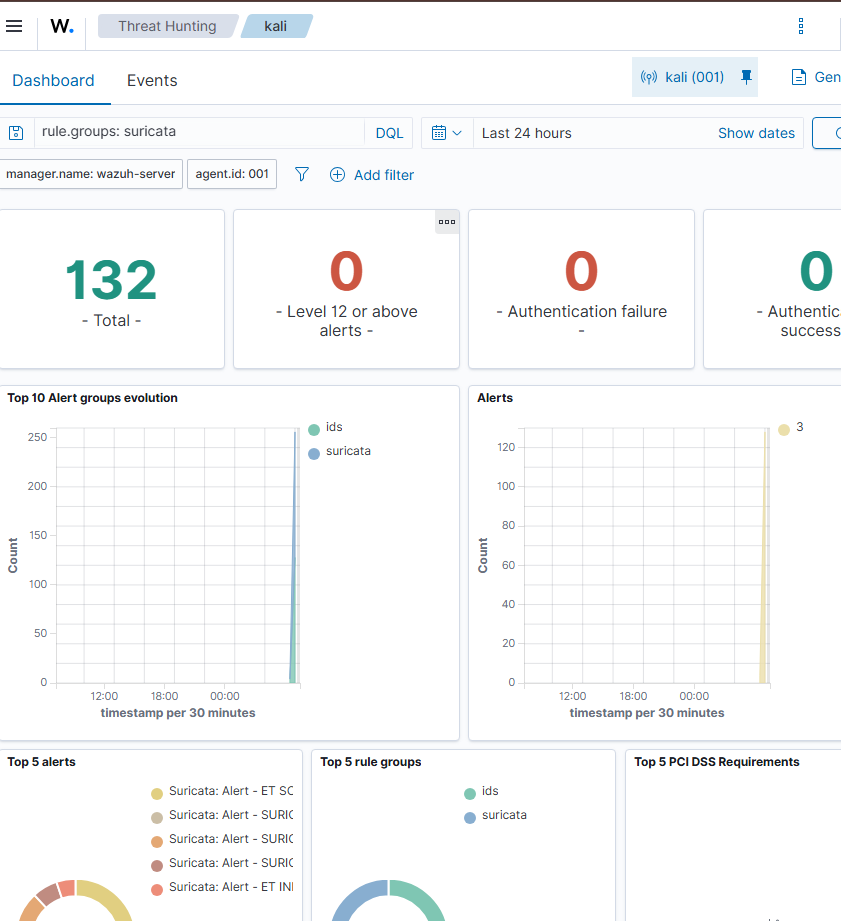
Task: Switch to the Events tab
Action: 152,80
